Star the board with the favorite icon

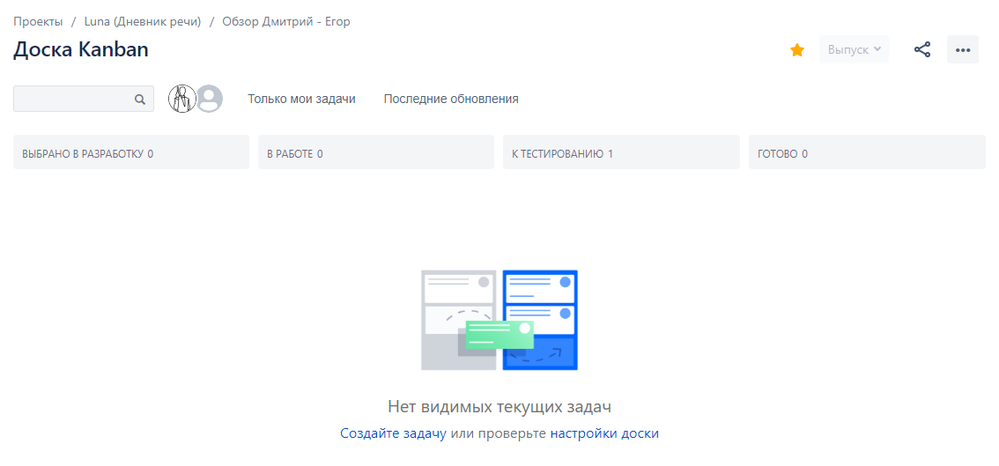click(796, 50)
